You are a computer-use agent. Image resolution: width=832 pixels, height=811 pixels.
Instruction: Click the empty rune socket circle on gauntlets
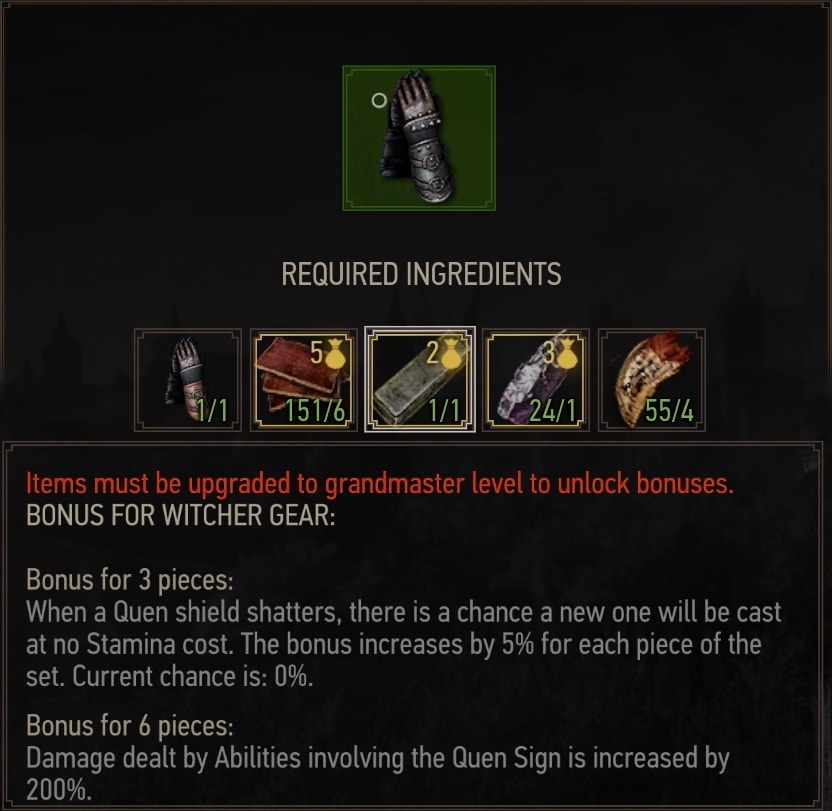379,100
